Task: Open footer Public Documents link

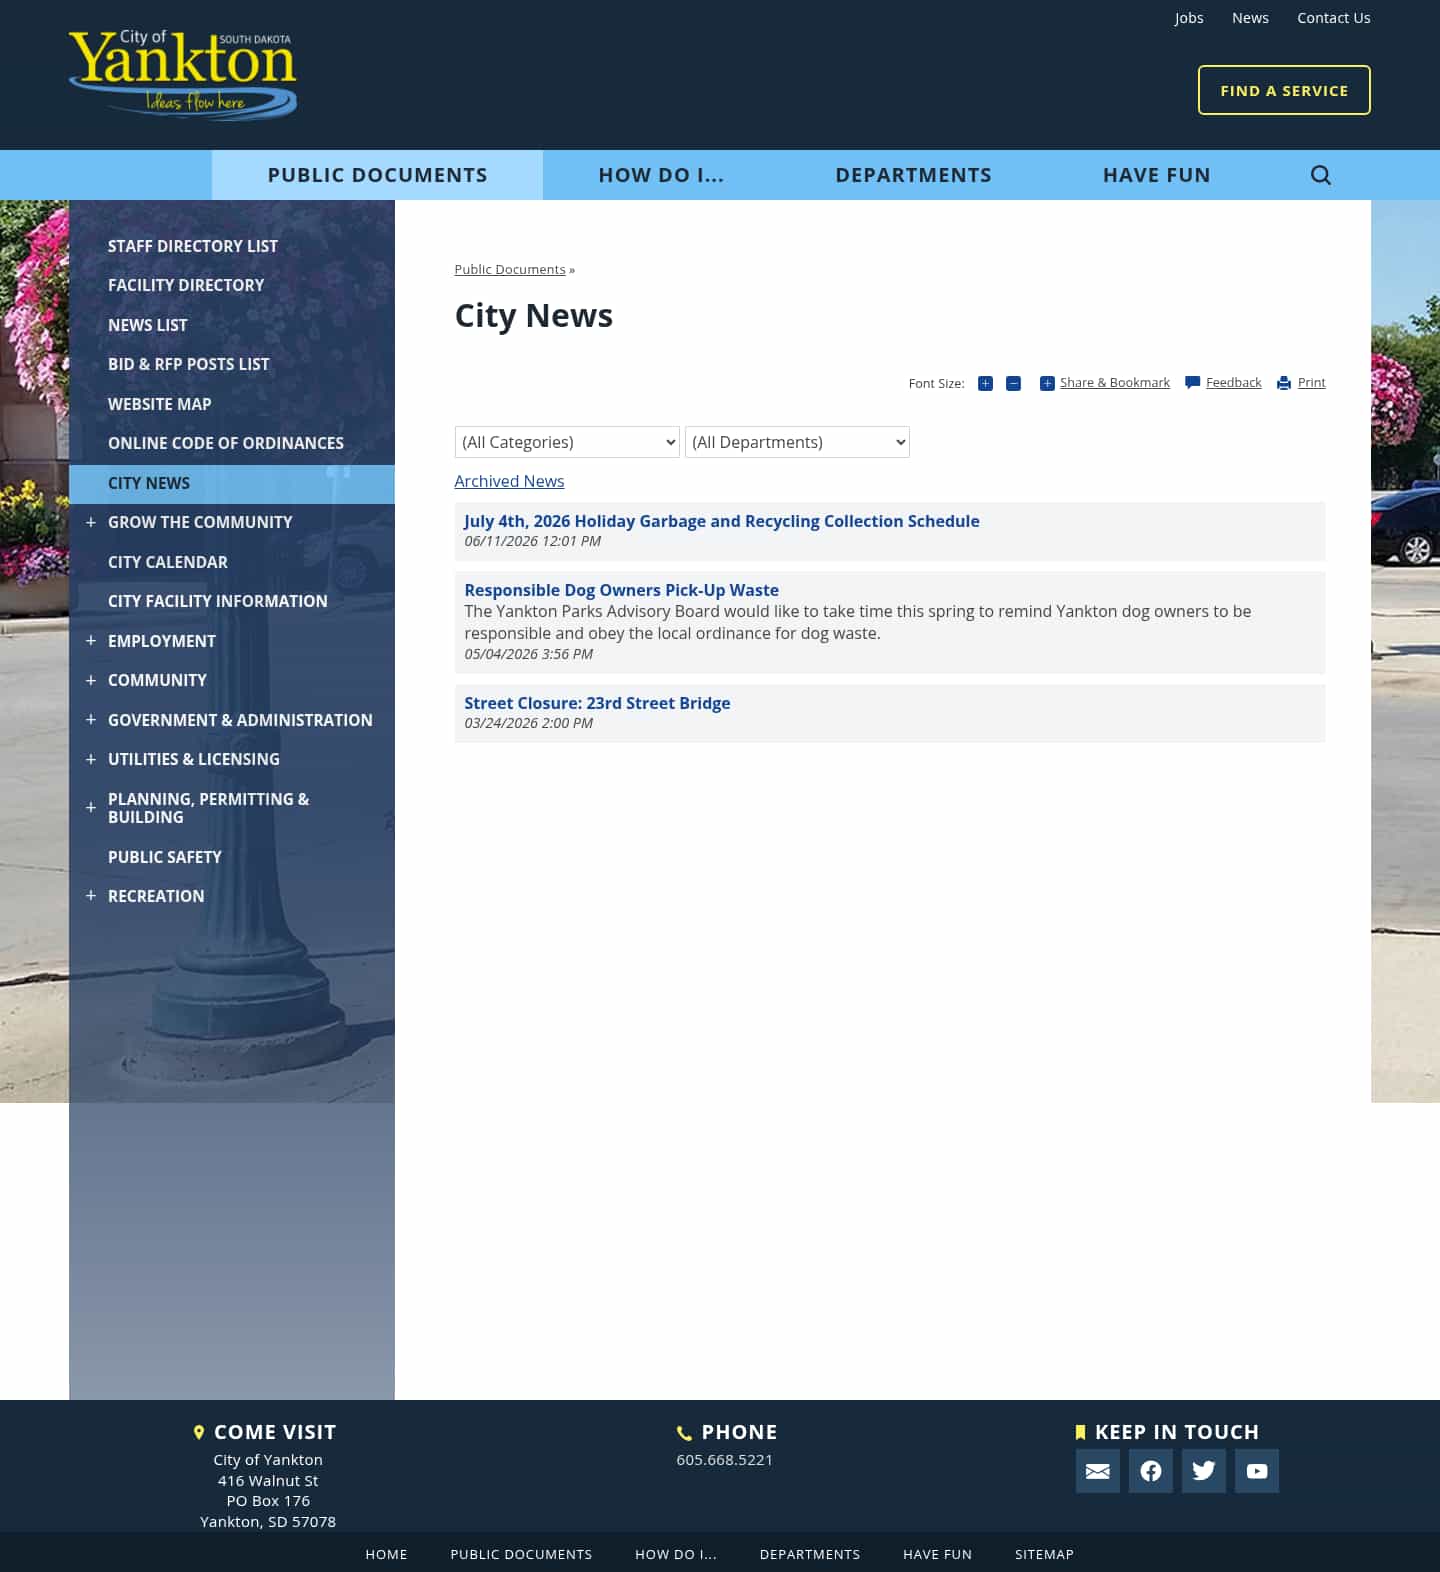Action: point(521,1554)
